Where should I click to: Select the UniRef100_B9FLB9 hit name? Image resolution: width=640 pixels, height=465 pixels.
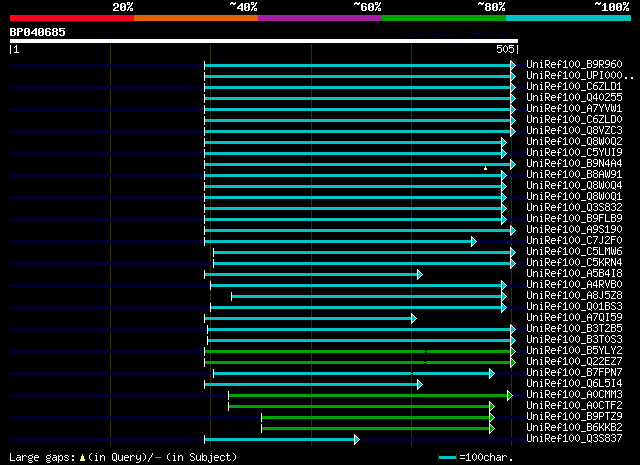click(x=574, y=218)
